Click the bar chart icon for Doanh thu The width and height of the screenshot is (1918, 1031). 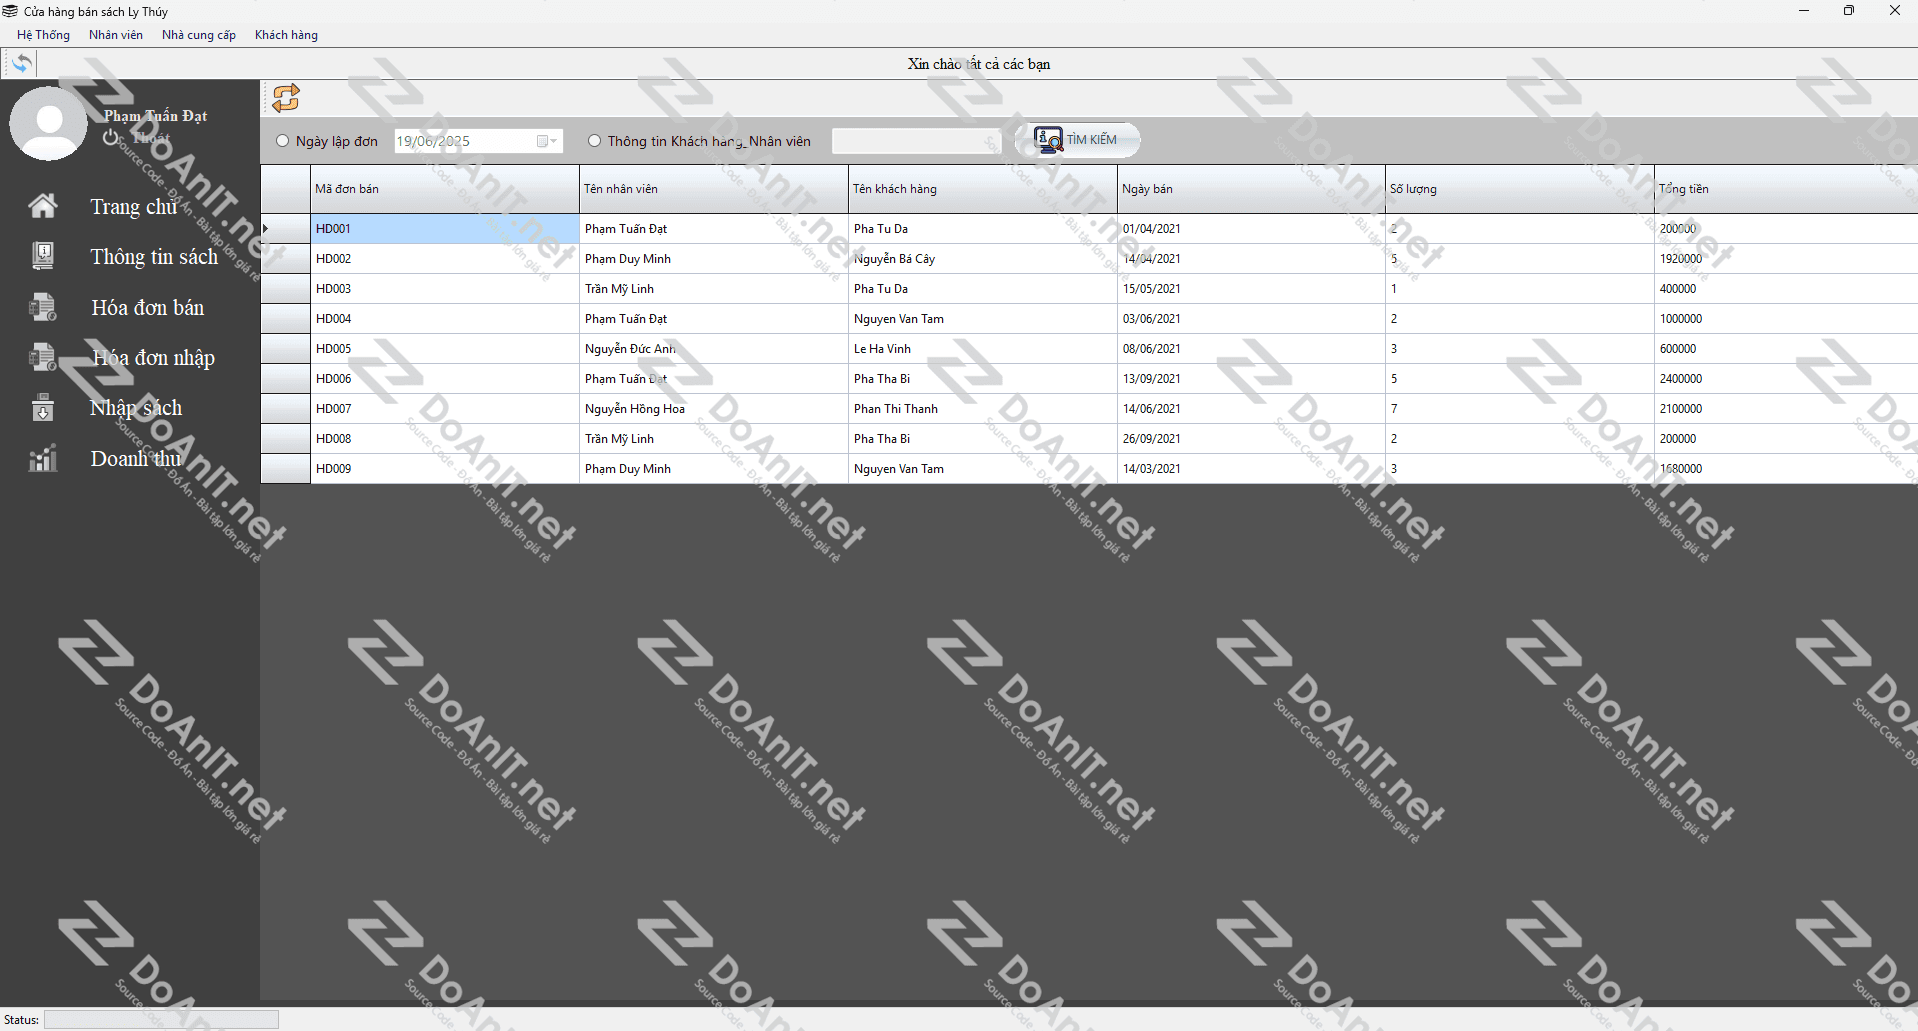coord(42,458)
